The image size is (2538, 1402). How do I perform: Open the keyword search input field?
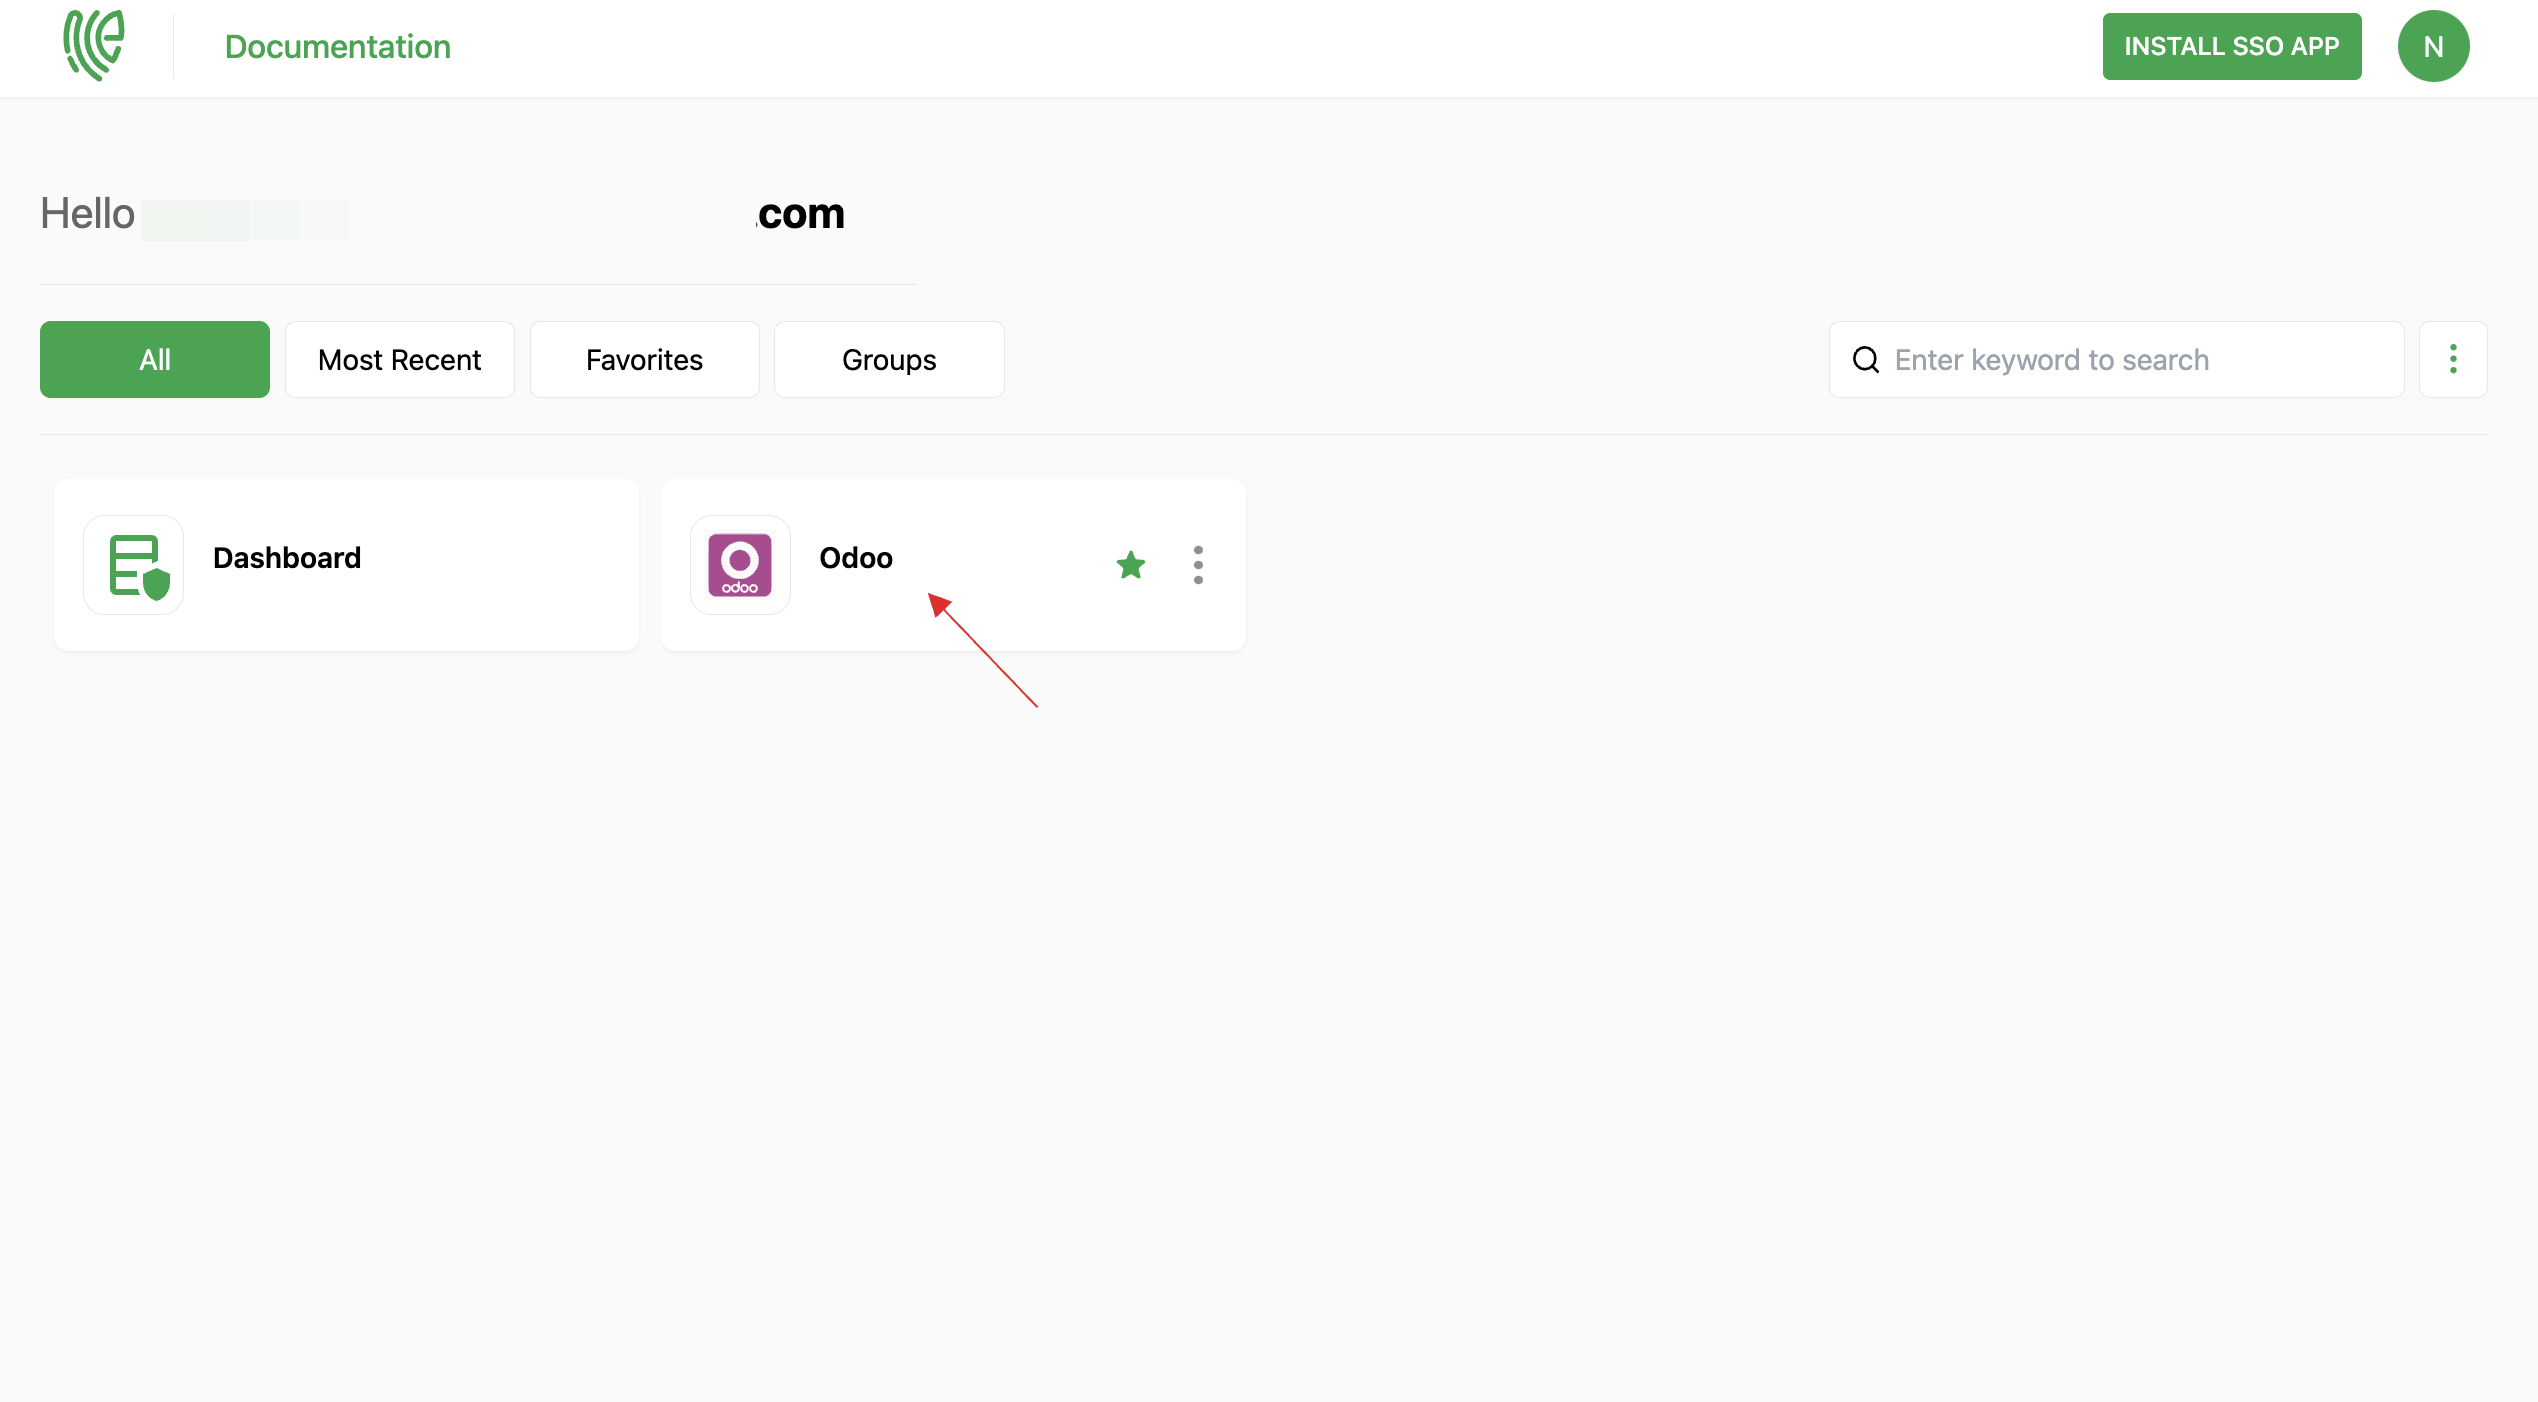[x=2141, y=359]
